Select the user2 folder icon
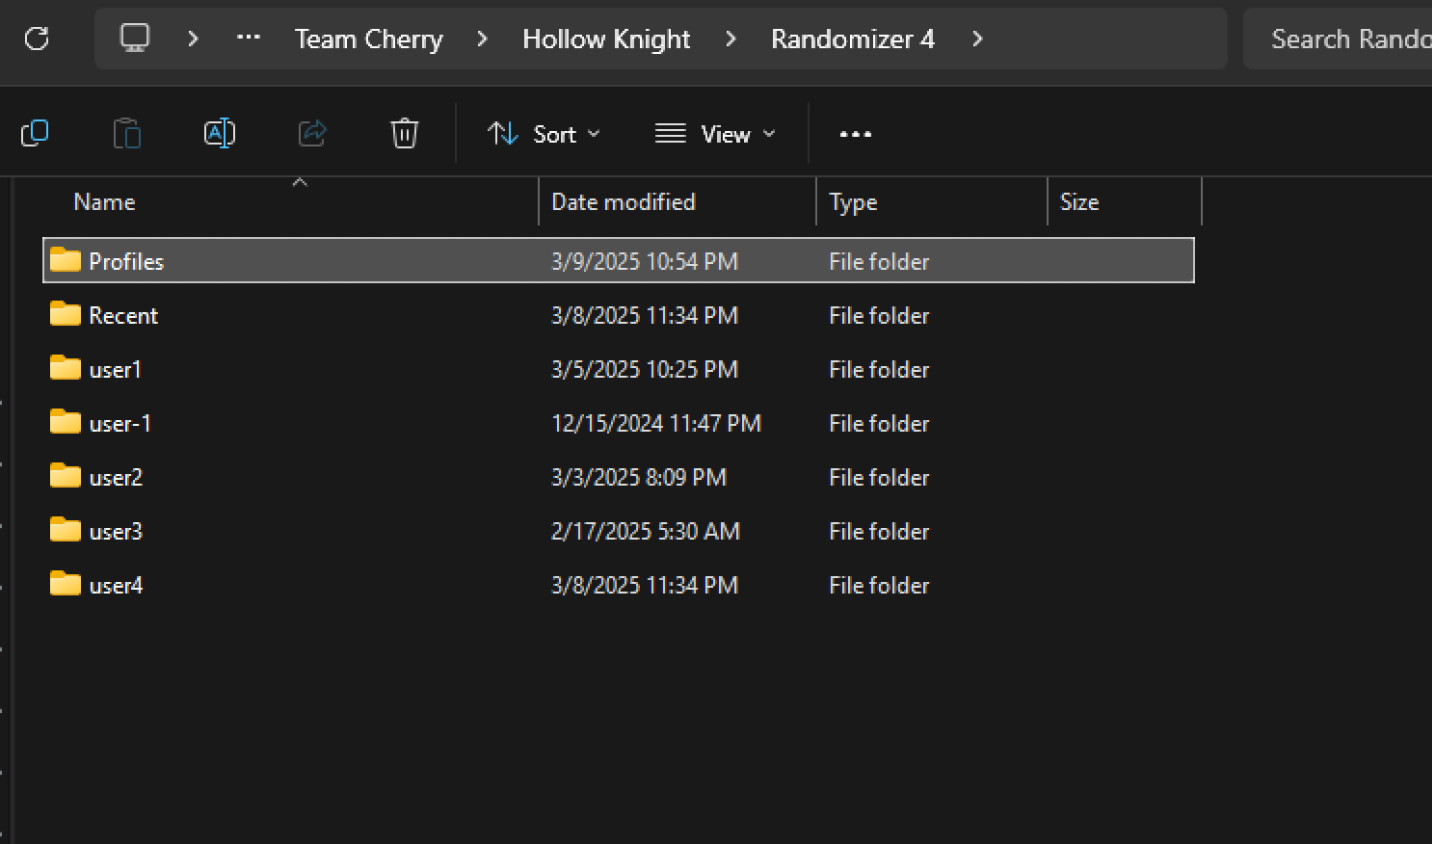1432x844 pixels. (65, 476)
